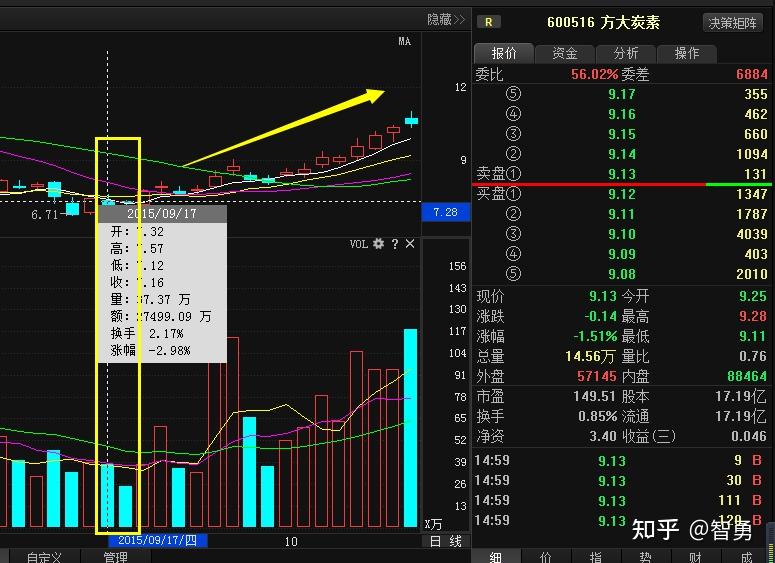This screenshot has width=775, height=563.
Task: Click the 2015/09/17 date marker on timeline
Action: pos(157,541)
